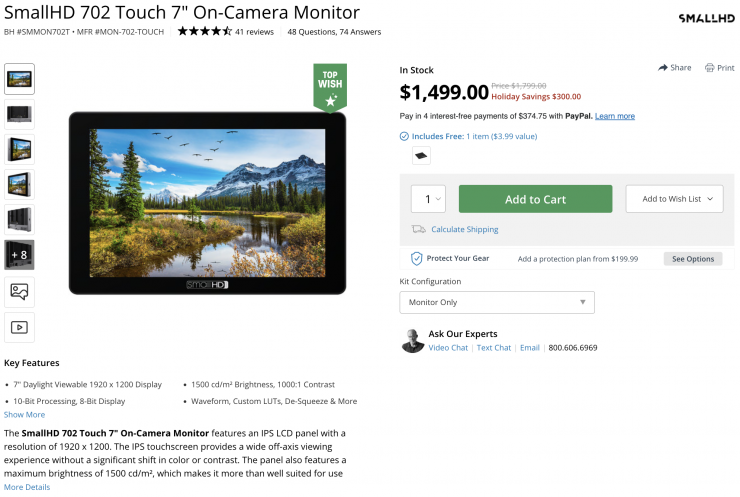Expand Show More key features
This screenshot has height=497, width=740.
click(x=24, y=414)
